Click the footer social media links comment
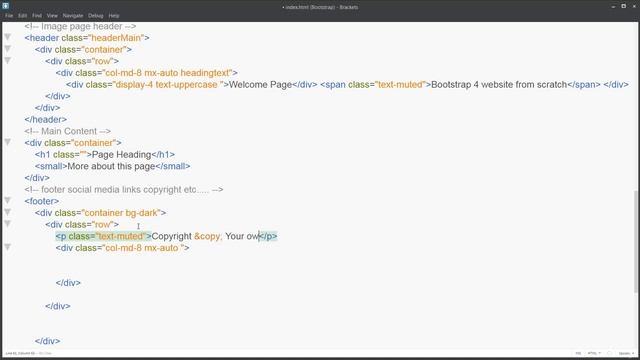Viewport: 640px width, 360px height. tap(124, 190)
